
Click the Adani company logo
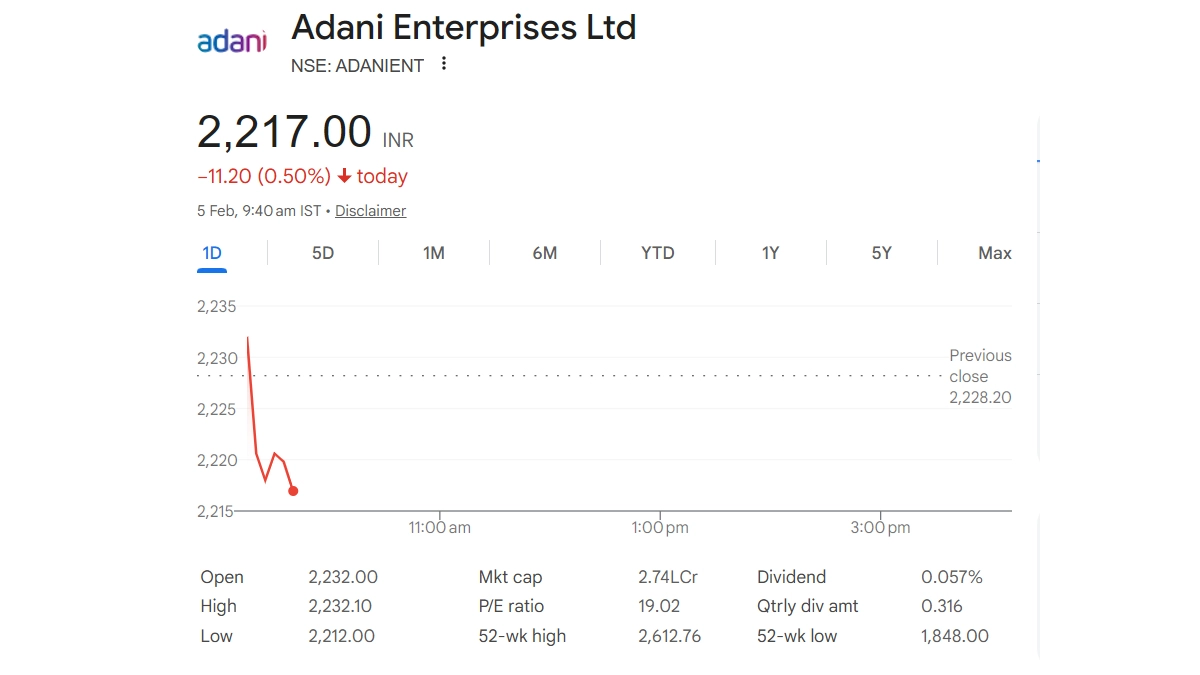(232, 42)
